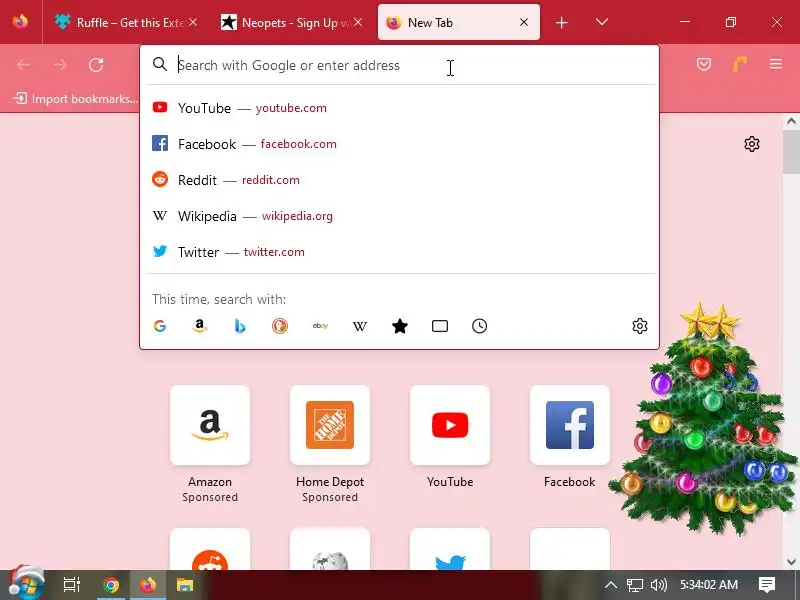Go back one page
Viewport: 800px width, 600px height.
pyautogui.click(x=23, y=65)
